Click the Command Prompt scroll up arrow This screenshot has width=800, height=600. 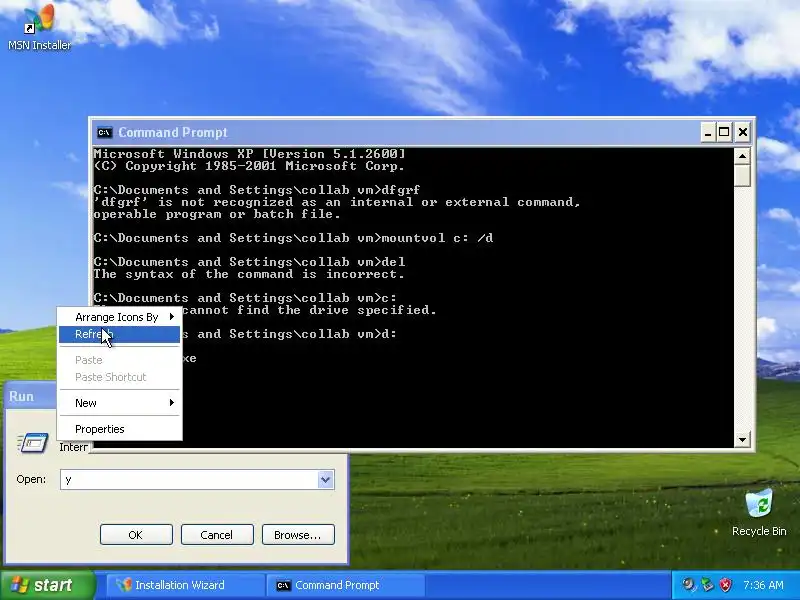click(742, 156)
